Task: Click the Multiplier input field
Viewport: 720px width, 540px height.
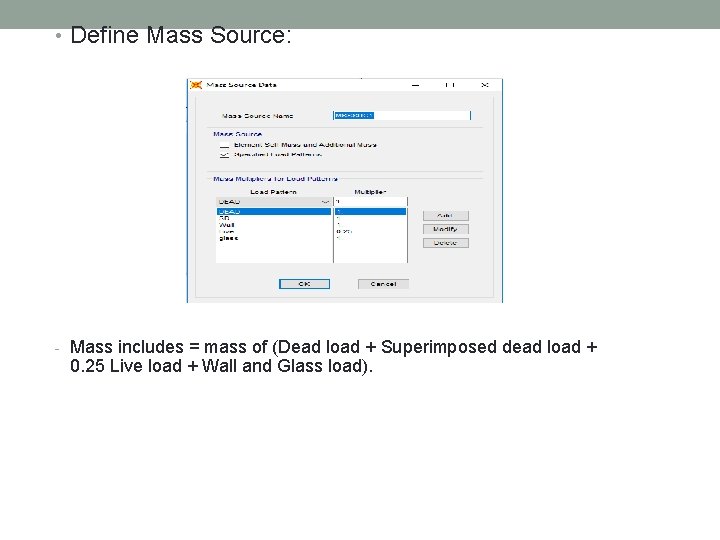Action: tap(370, 202)
